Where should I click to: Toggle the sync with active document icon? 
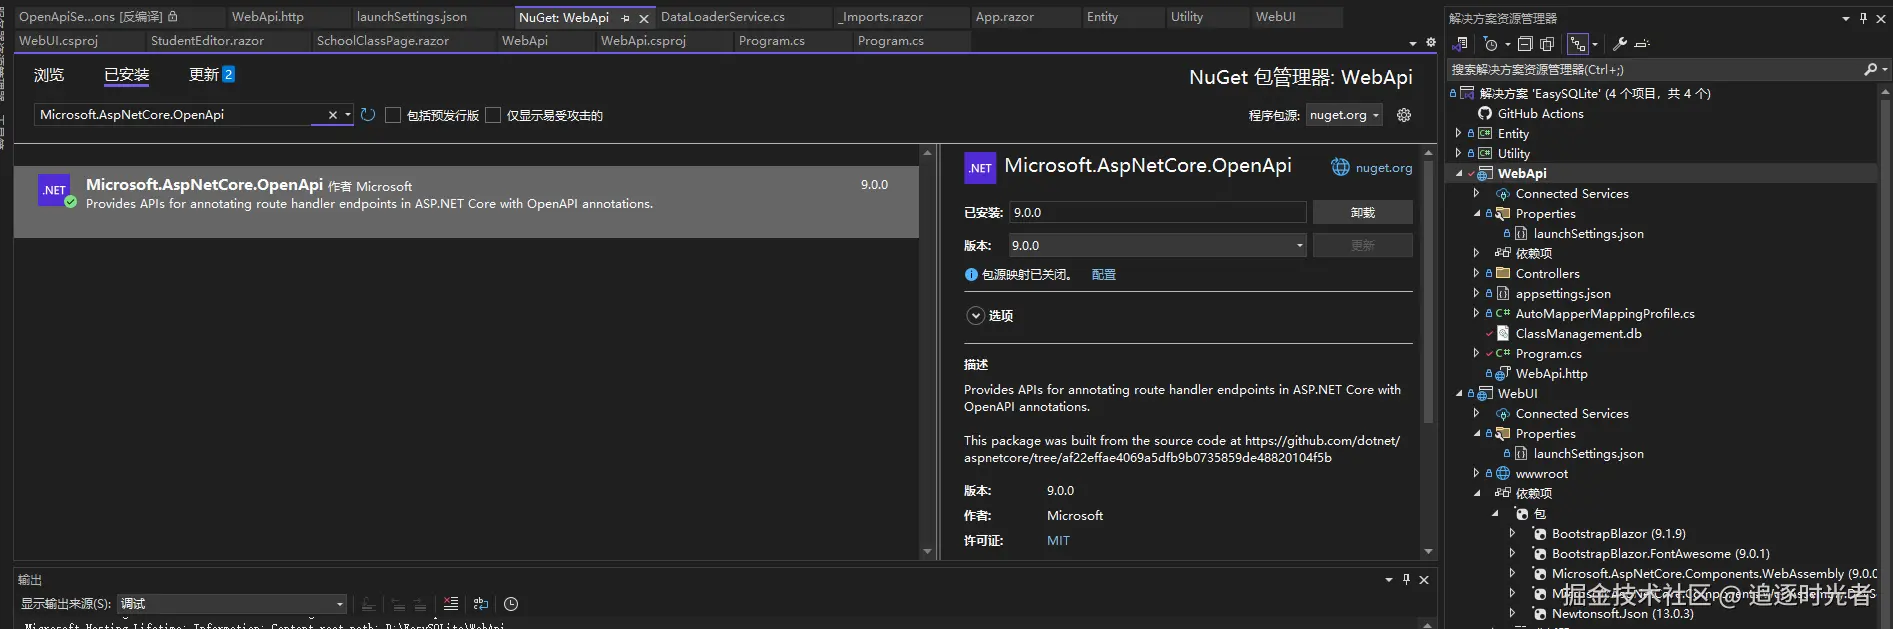point(1578,44)
